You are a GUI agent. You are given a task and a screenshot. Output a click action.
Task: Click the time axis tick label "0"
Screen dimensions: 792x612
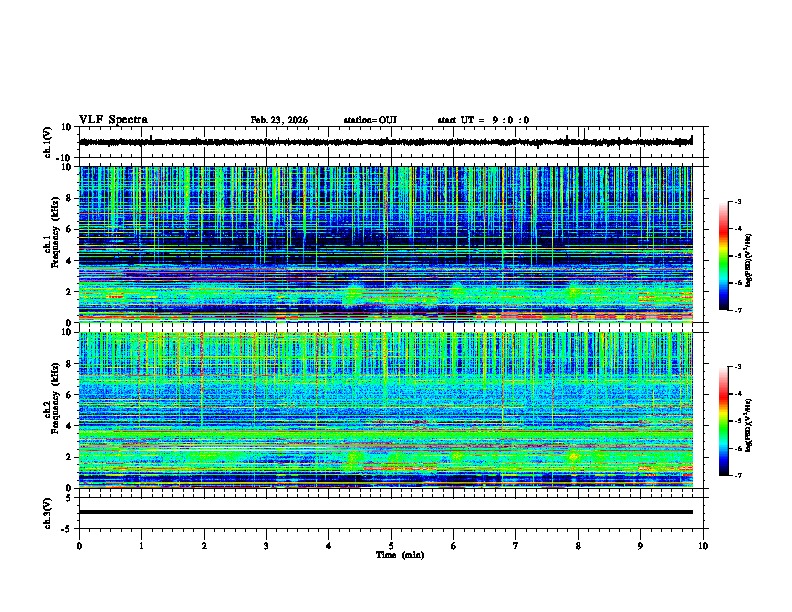79,546
